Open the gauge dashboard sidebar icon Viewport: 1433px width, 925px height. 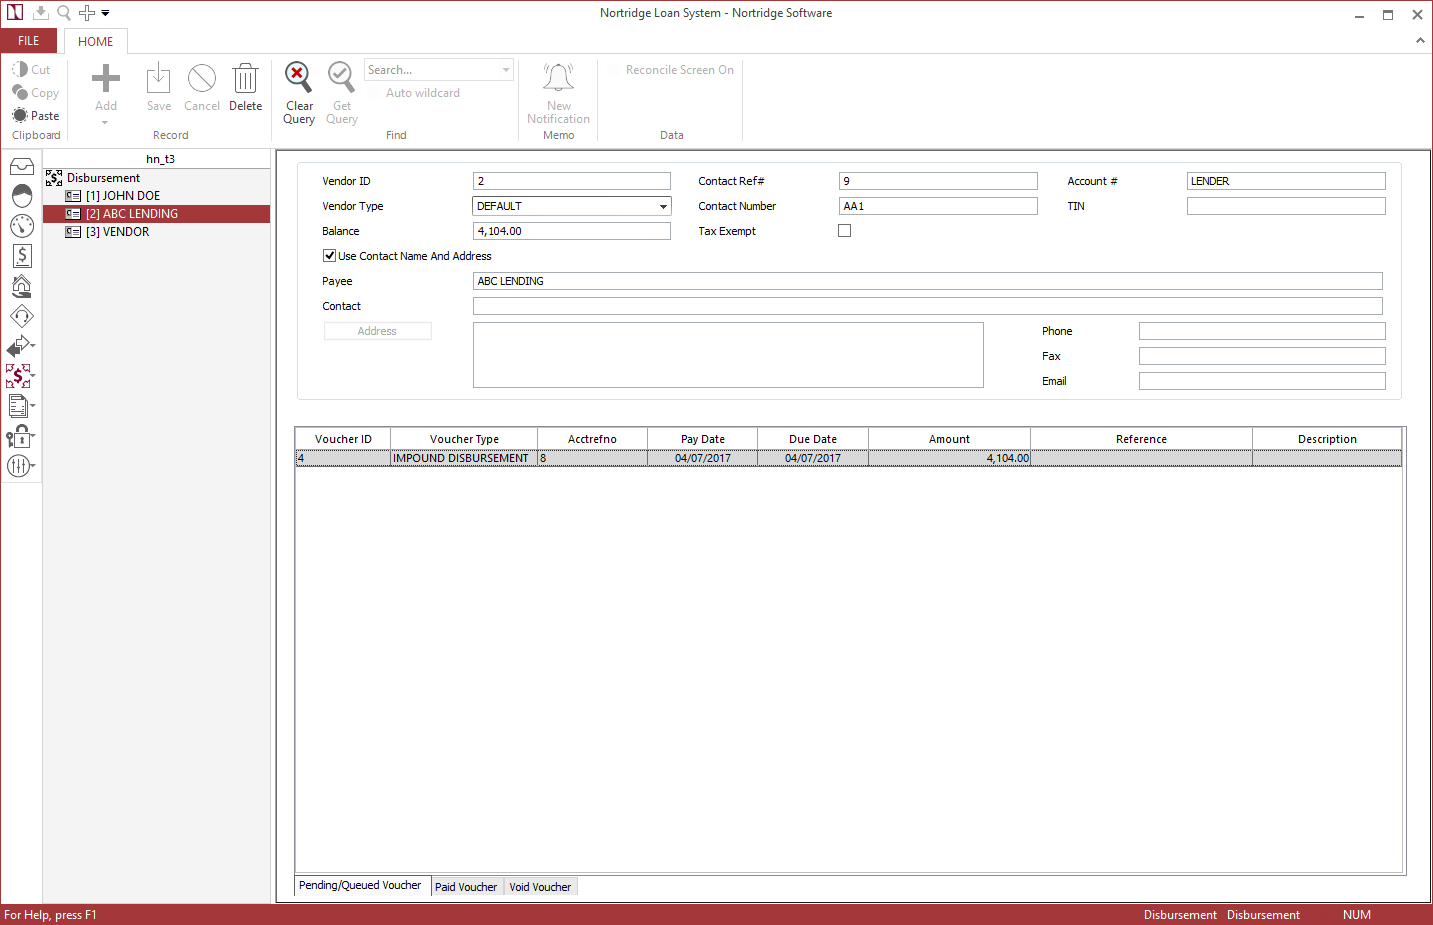pyautogui.click(x=22, y=226)
